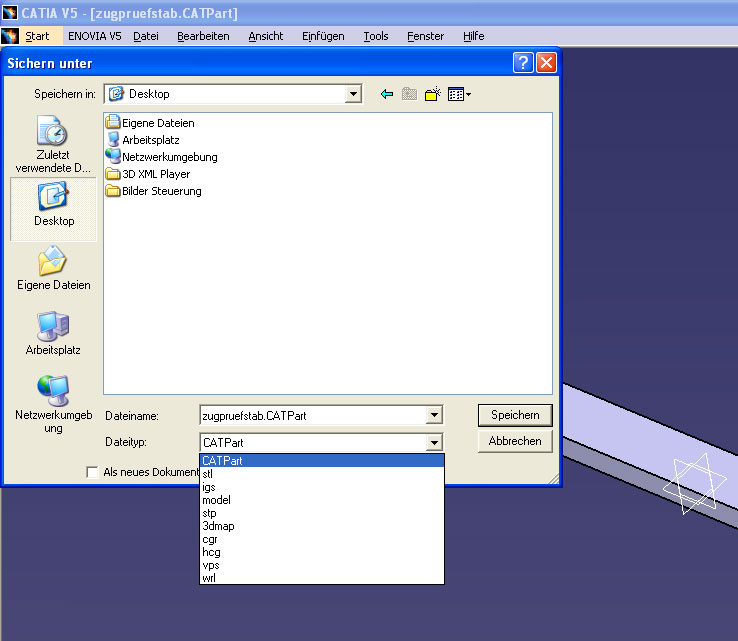738x641 pixels.
Task: Open the Einfügen menu
Action: 323,36
